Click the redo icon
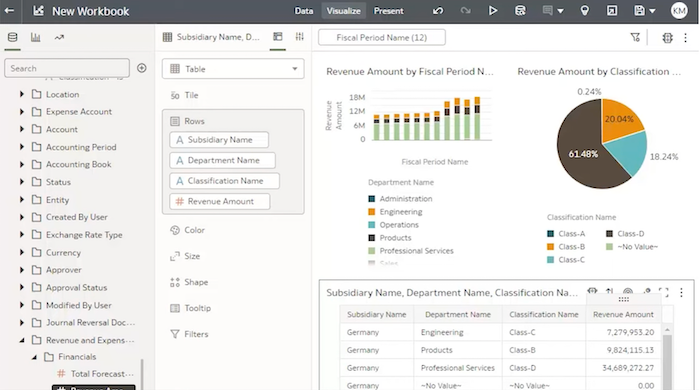This screenshot has width=700, height=390. (x=465, y=11)
